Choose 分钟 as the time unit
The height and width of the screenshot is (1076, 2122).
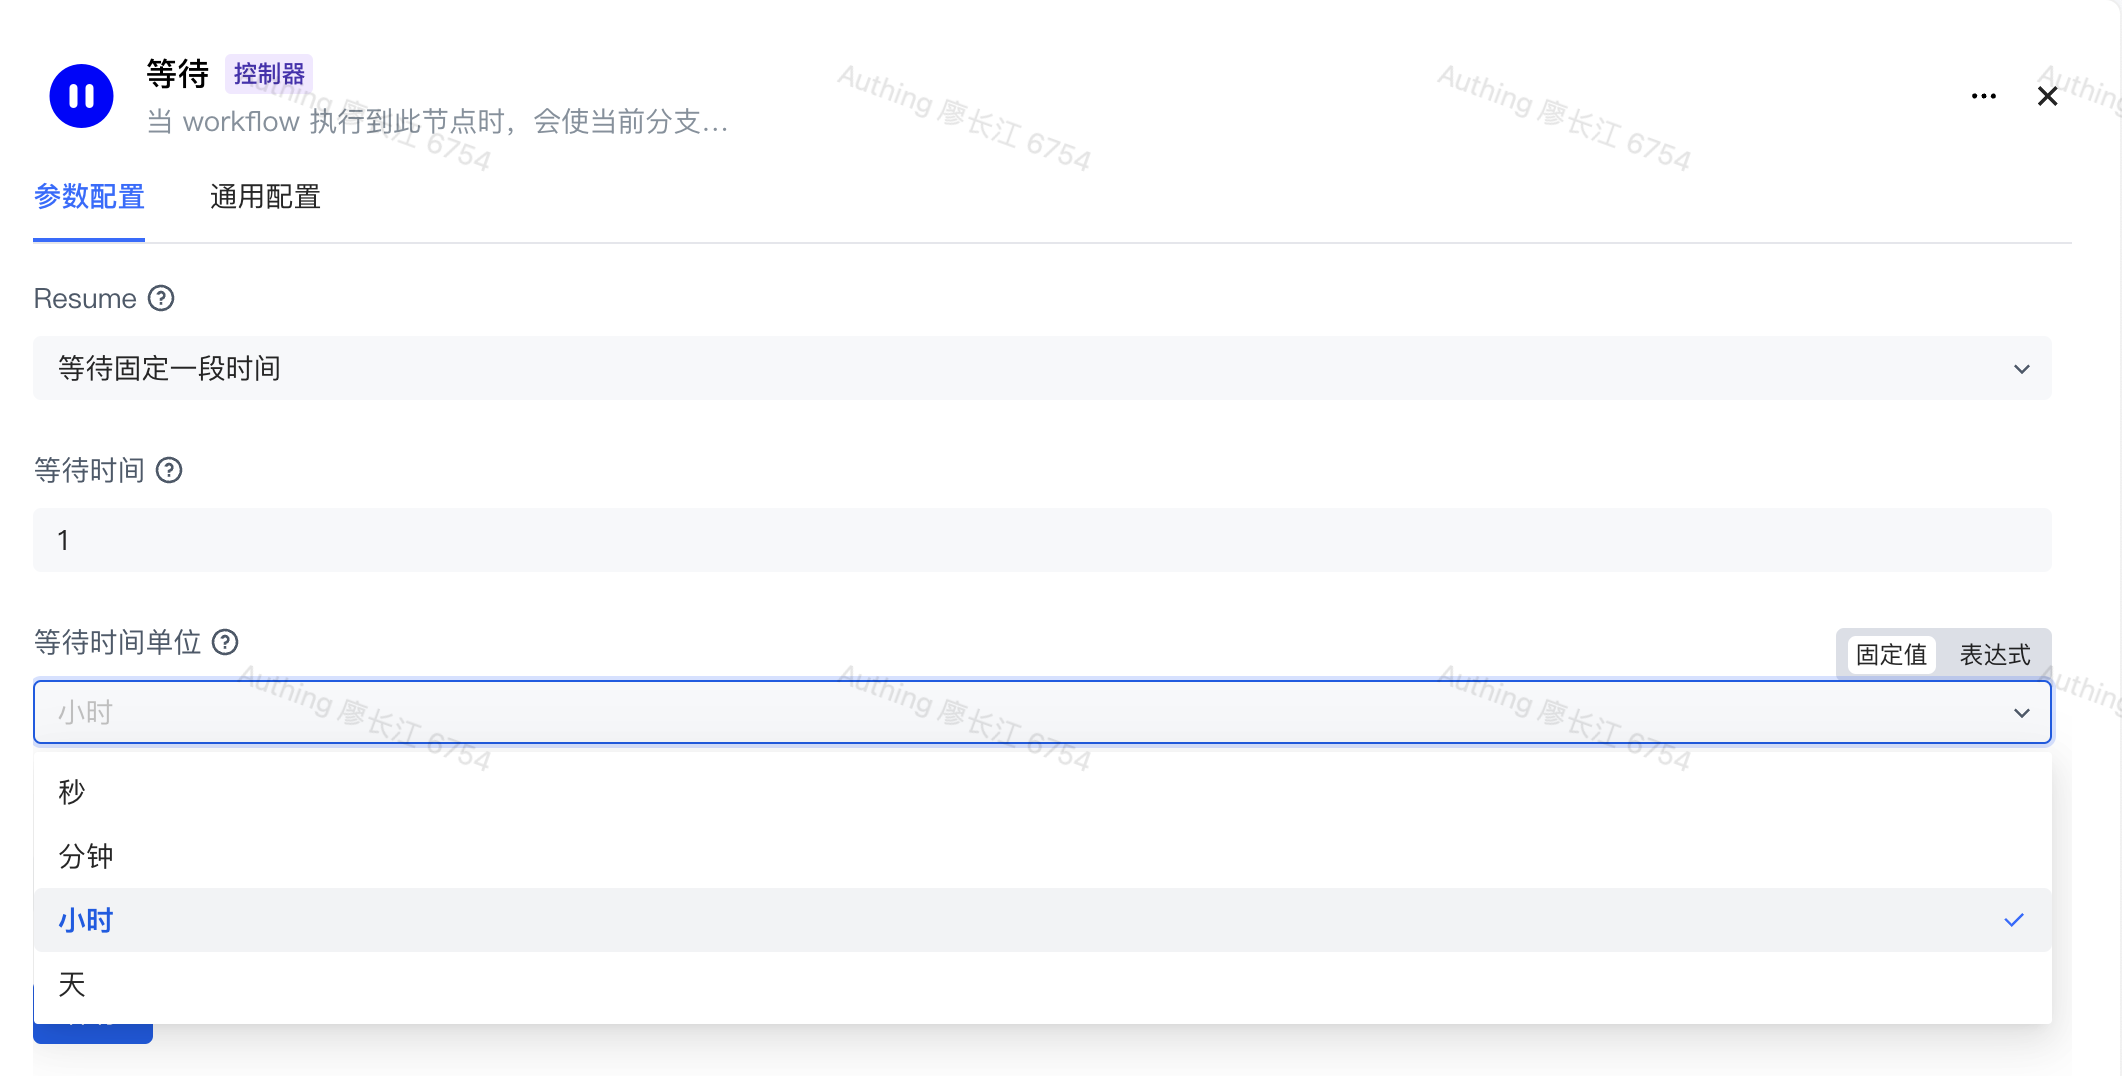point(86,856)
